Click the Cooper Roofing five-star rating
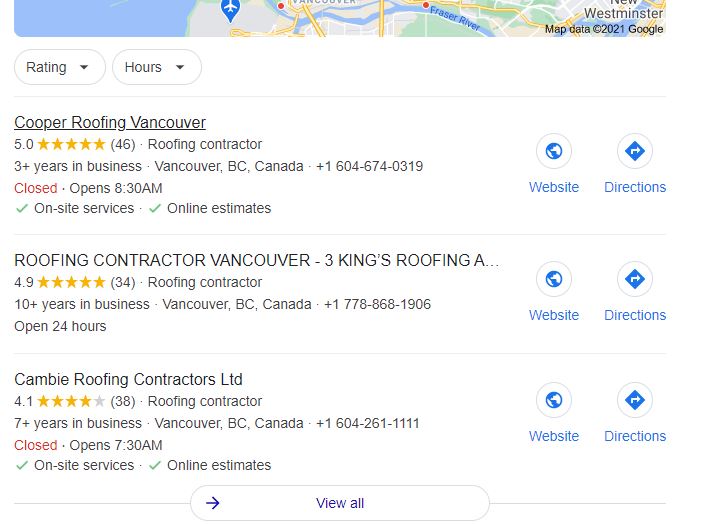The height and width of the screenshot is (524, 716). point(71,144)
